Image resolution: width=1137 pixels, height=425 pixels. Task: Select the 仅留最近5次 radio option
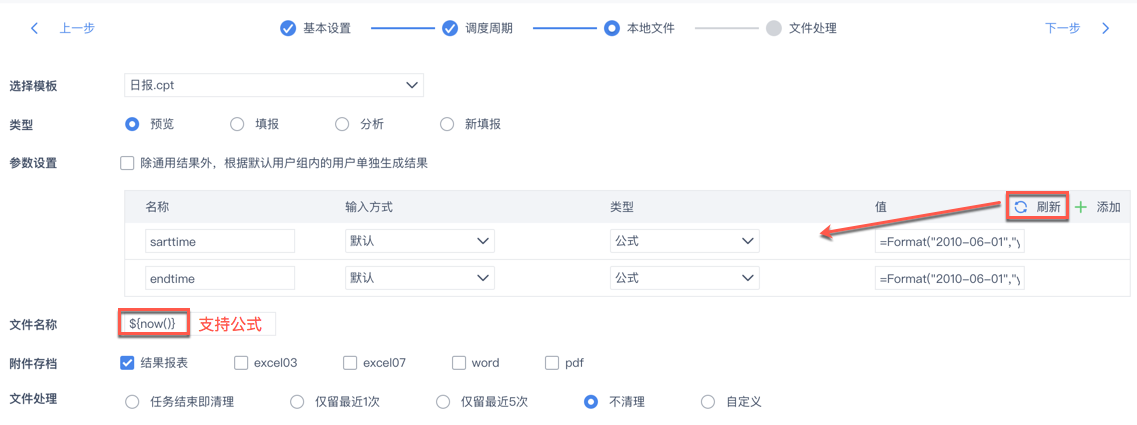click(x=443, y=402)
